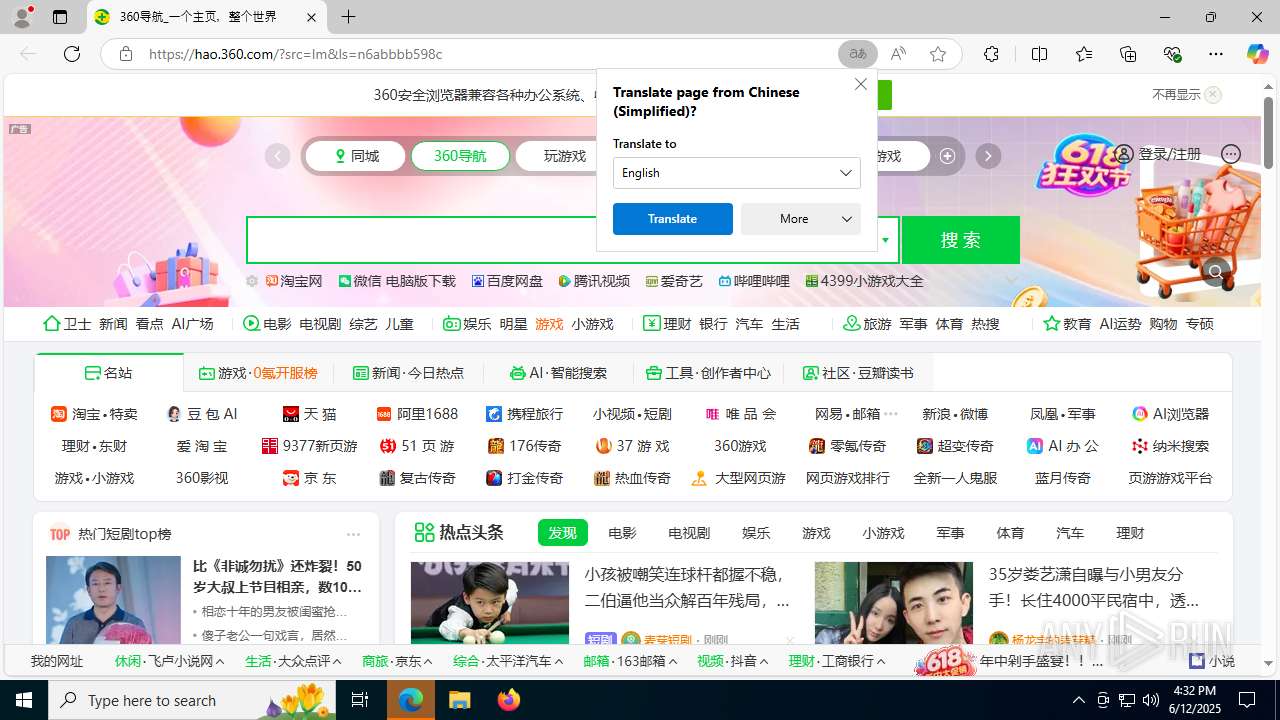
Task: Refresh the page with the reload icon
Action: [x=72, y=54]
